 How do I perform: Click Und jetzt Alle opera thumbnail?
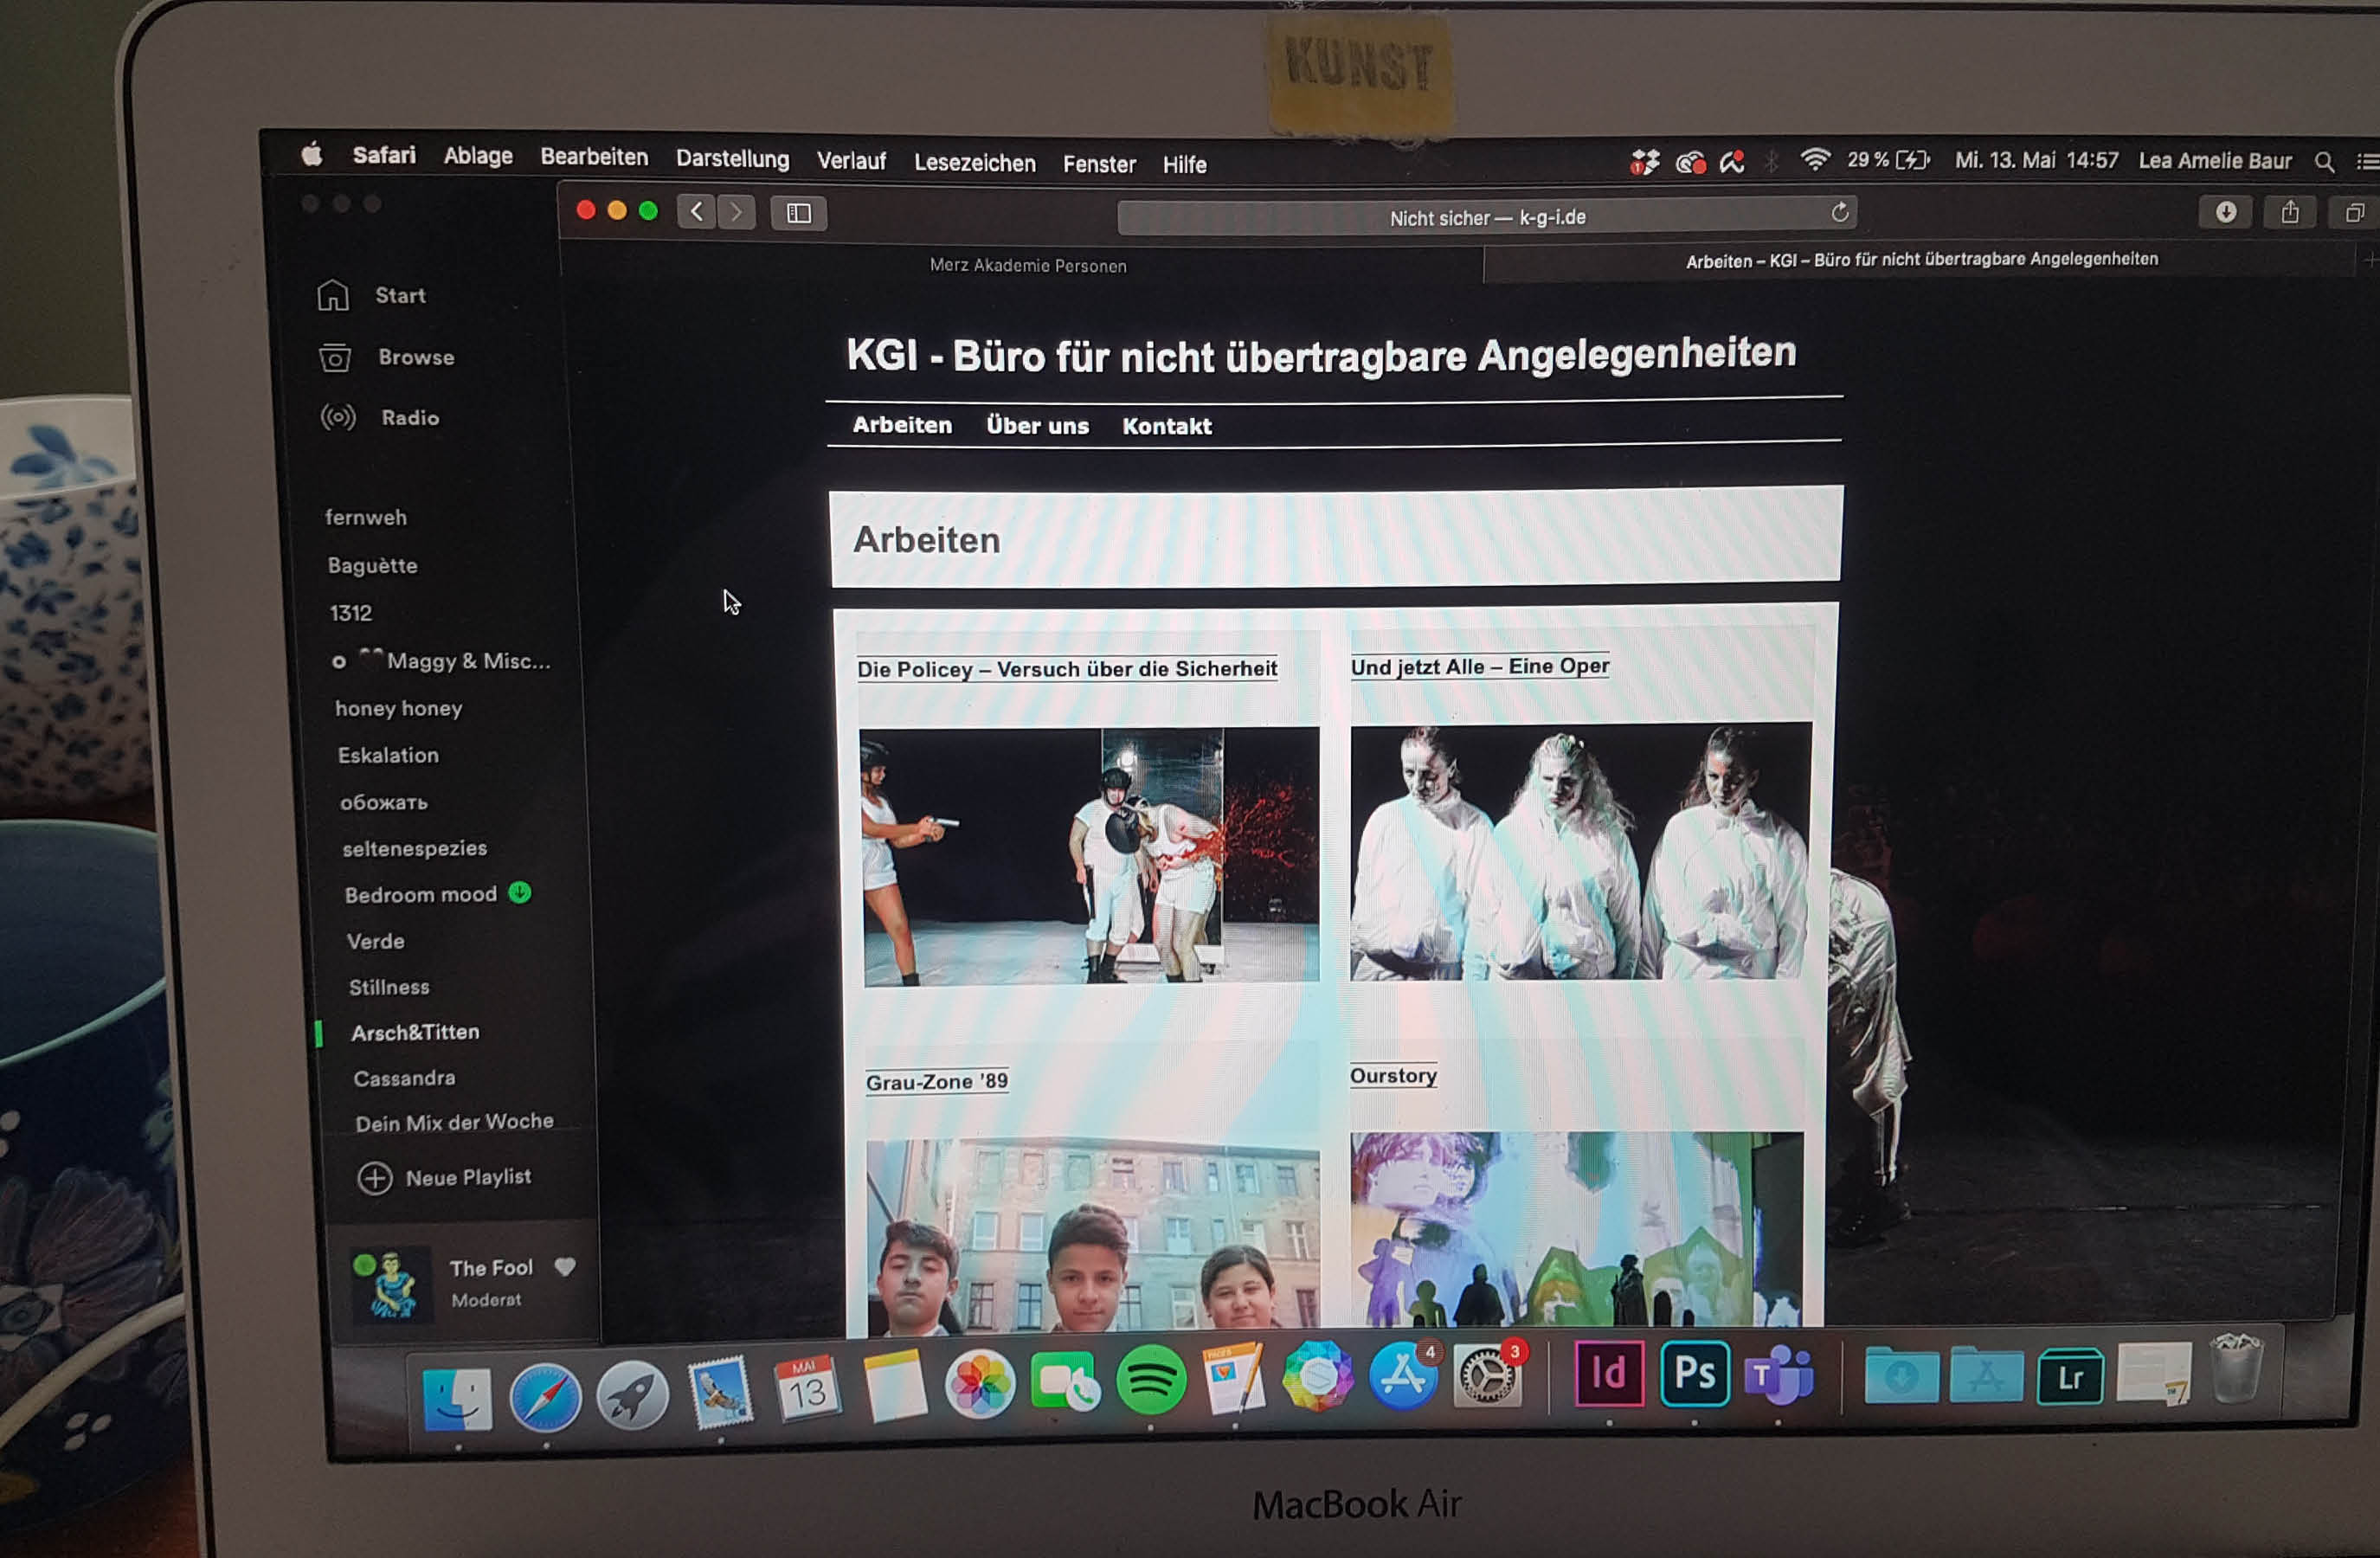point(1581,851)
